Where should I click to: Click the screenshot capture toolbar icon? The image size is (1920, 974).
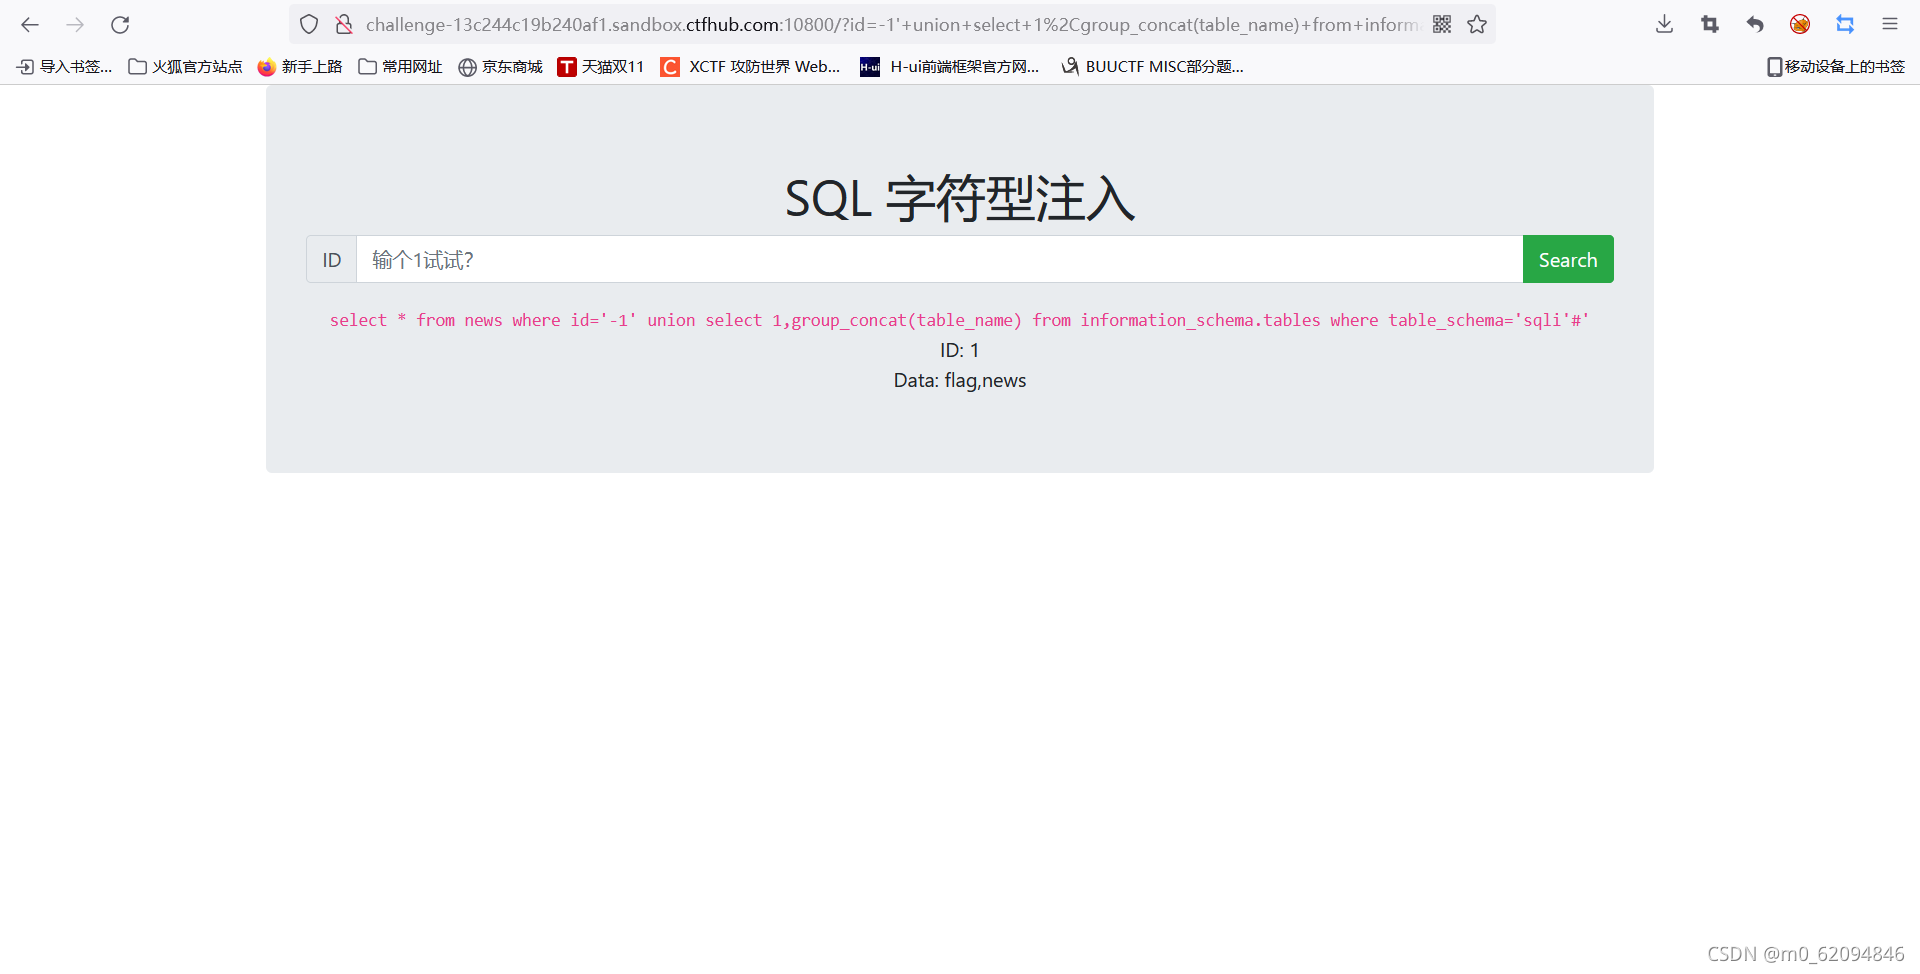pyautogui.click(x=1709, y=24)
